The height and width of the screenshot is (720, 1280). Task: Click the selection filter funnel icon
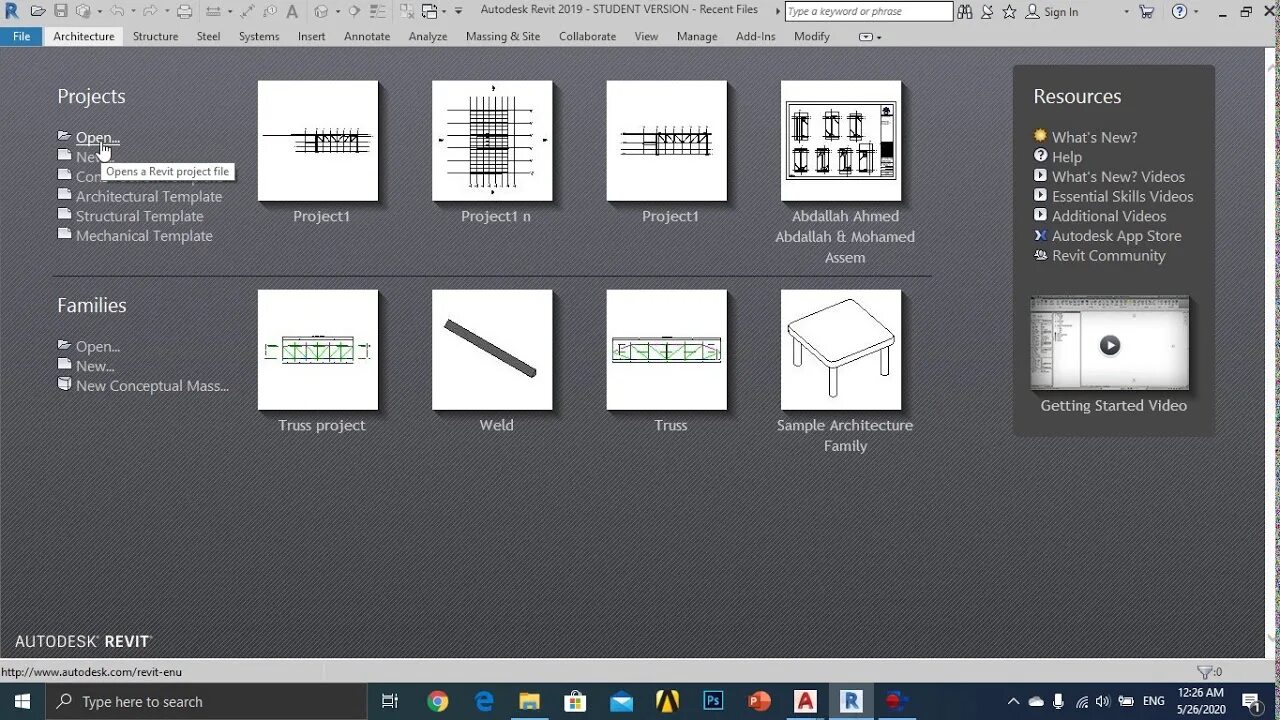[1206, 672]
